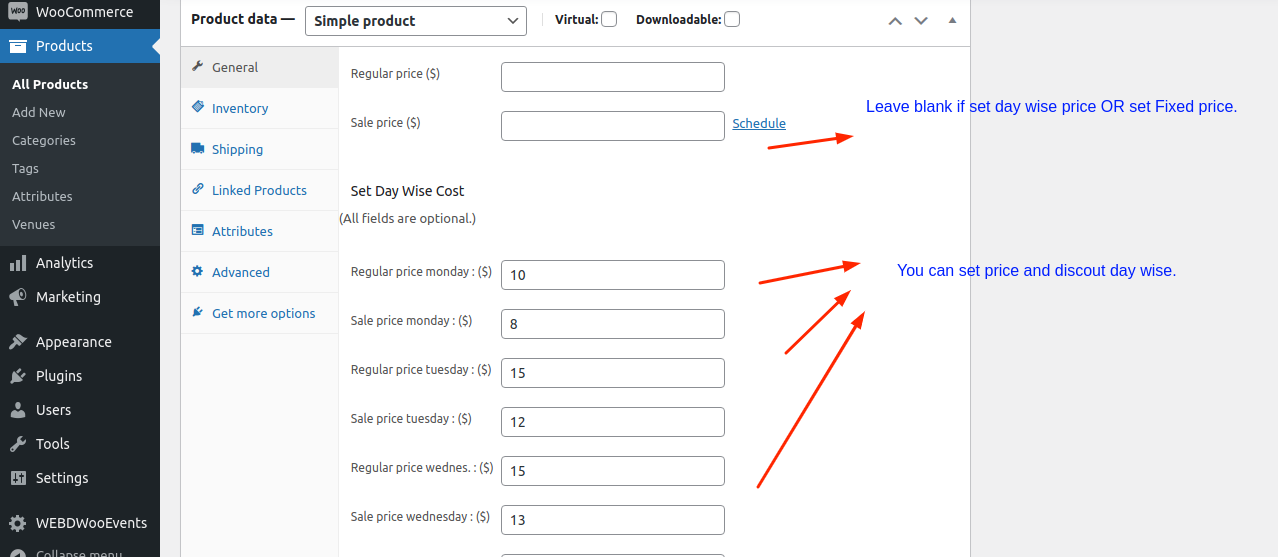Viewport: 1278px width, 557px height.
Task: Click the Tools wrench icon
Action: click(18, 444)
